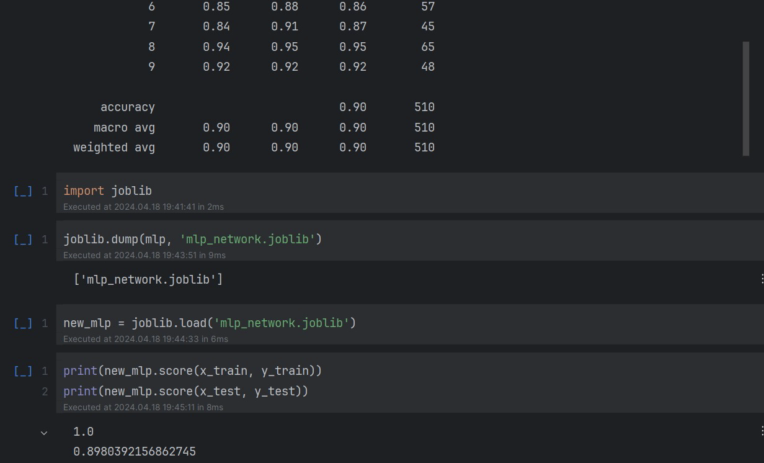The height and width of the screenshot is (463, 764).
Task: Click the run indicator beside joblib.load cell
Action: [23, 323]
